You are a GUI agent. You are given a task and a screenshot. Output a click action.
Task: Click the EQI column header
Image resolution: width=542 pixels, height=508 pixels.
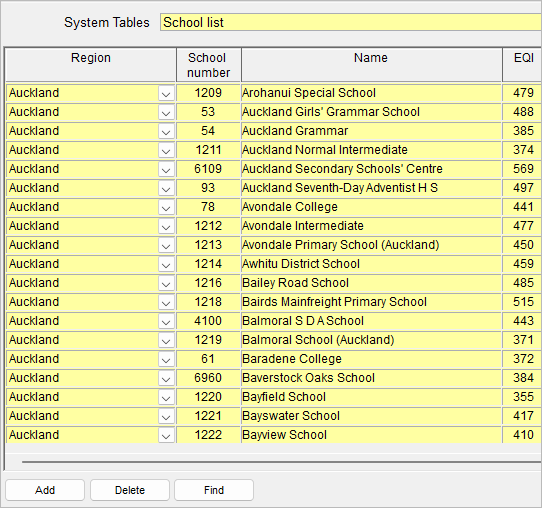(522, 65)
